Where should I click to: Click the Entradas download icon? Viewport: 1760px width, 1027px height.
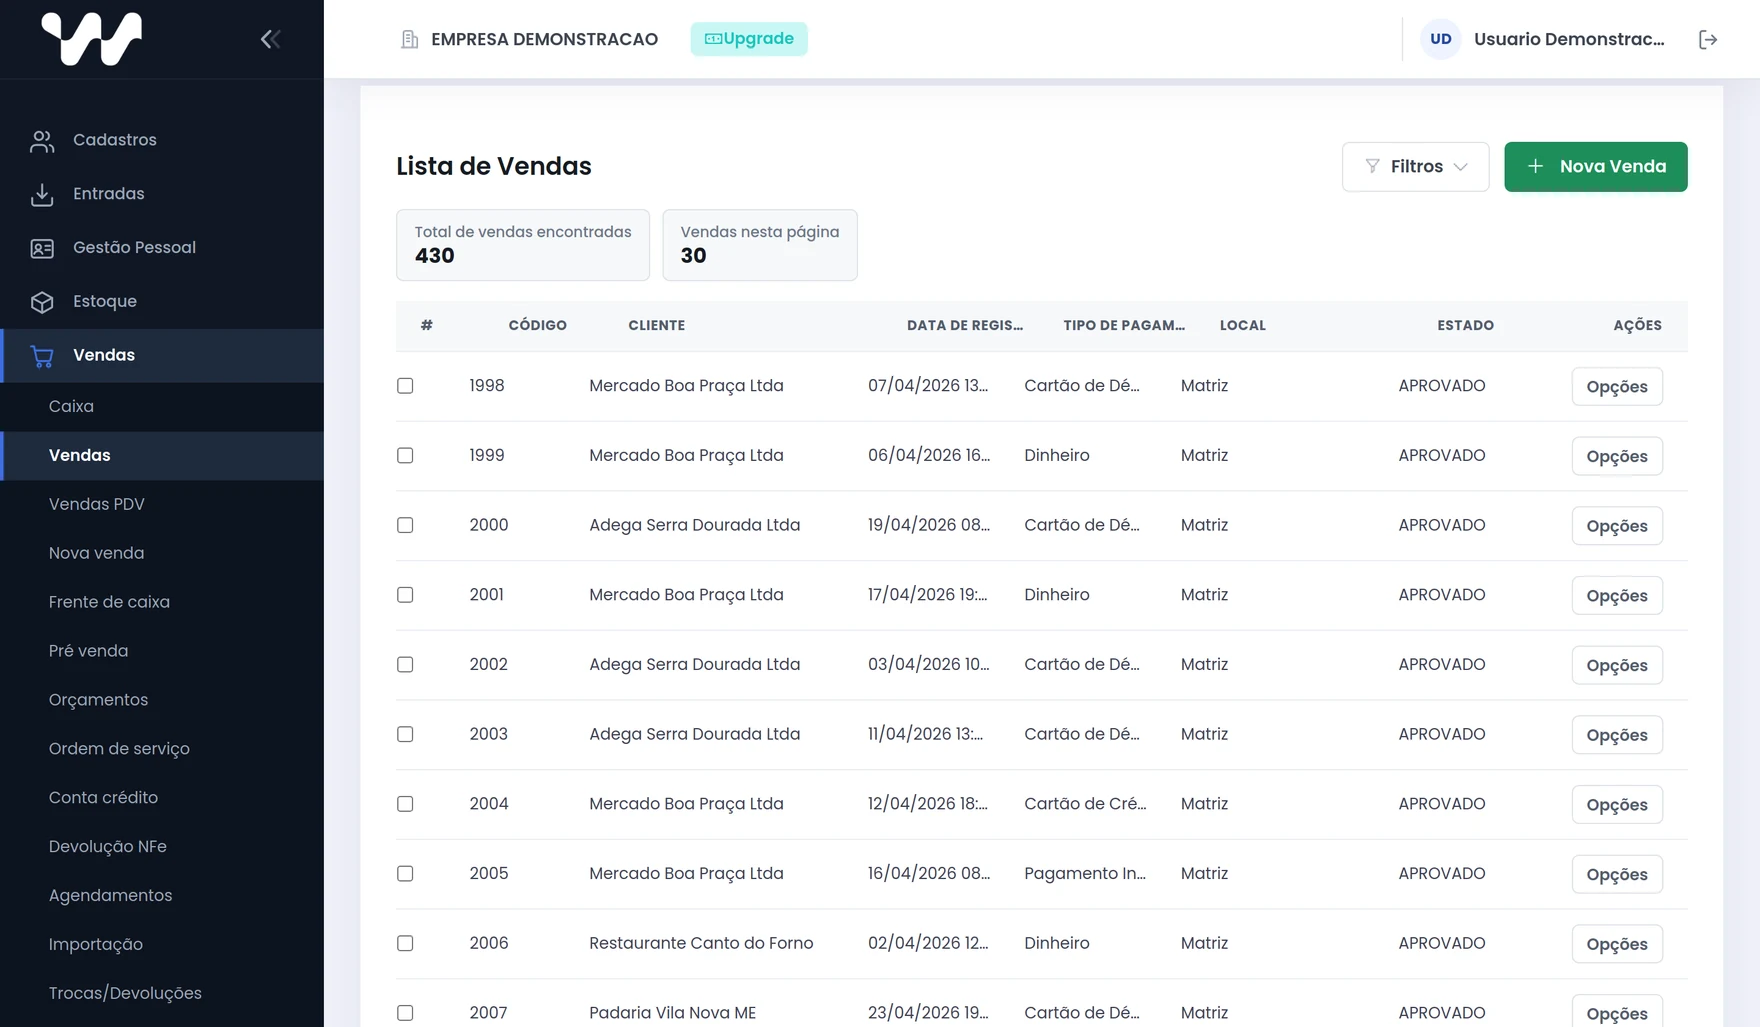point(42,195)
